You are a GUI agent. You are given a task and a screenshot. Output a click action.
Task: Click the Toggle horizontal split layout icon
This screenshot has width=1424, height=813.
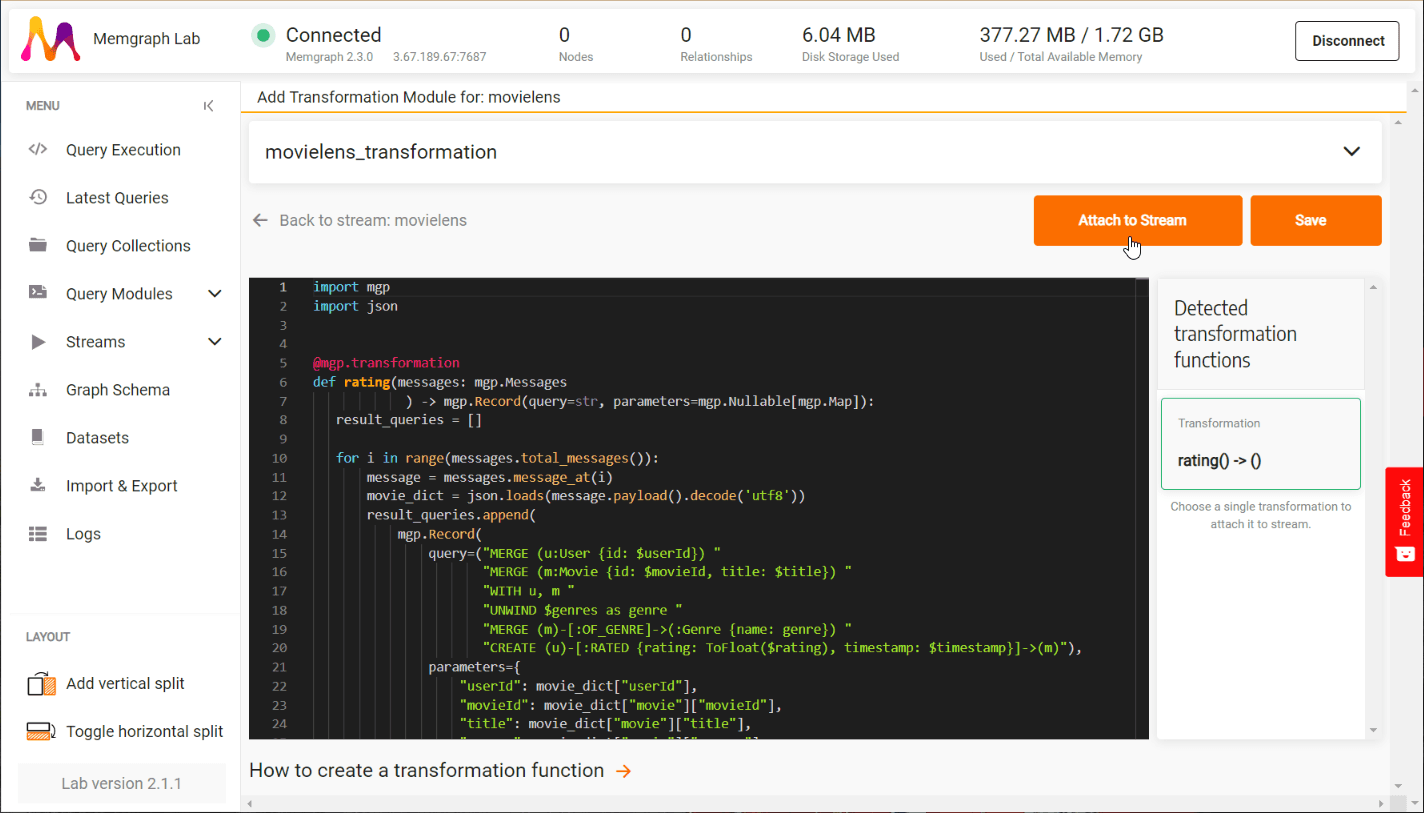point(41,732)
